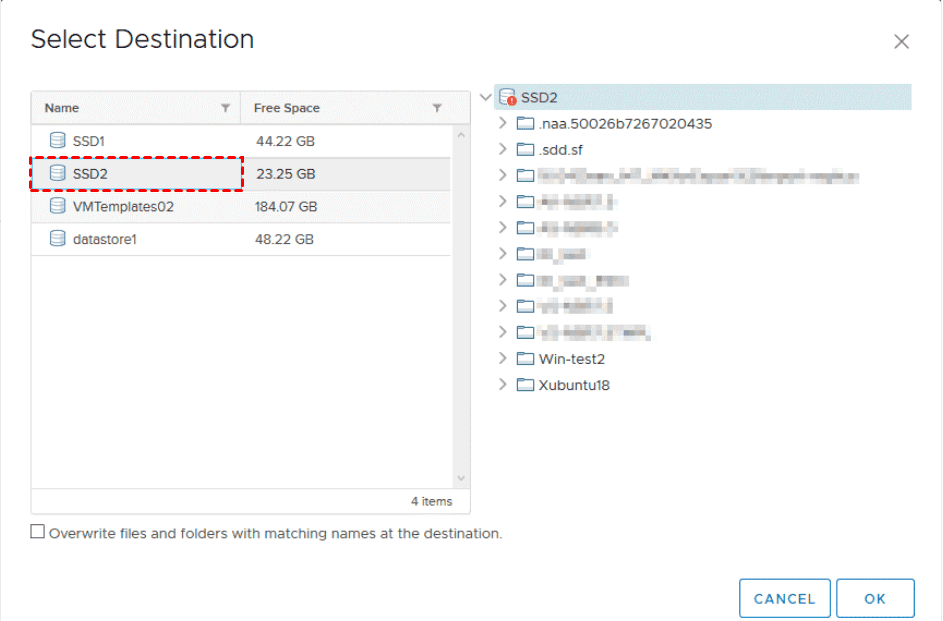The width and height of the screenshot is (943, 621).
Task: Select SSD2 name in datastore list
Action: tap(90, 174)
